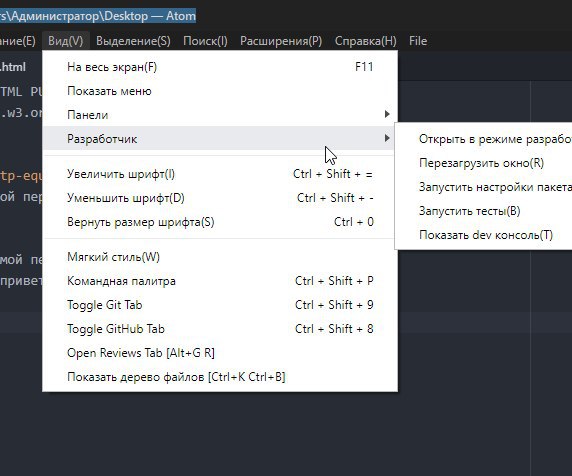
Task: Choose На весь экран(F) entry
Action: coord(220,67)
